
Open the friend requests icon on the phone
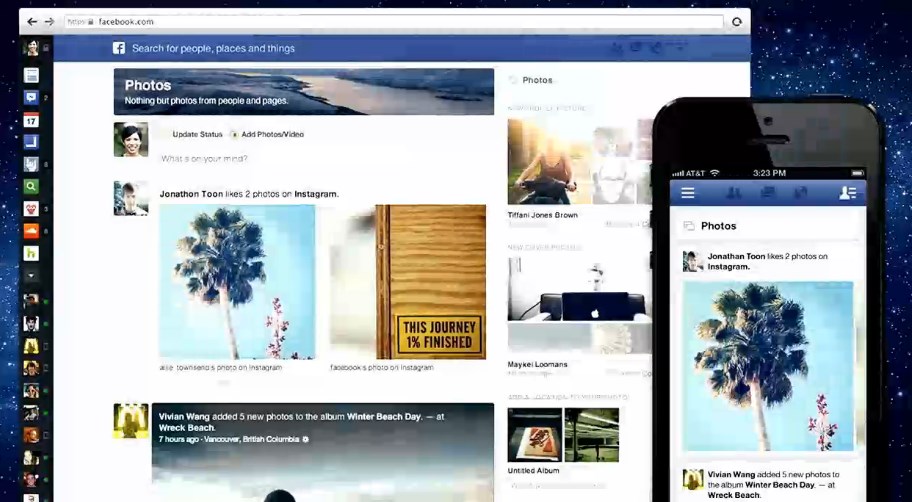point(733,193)
